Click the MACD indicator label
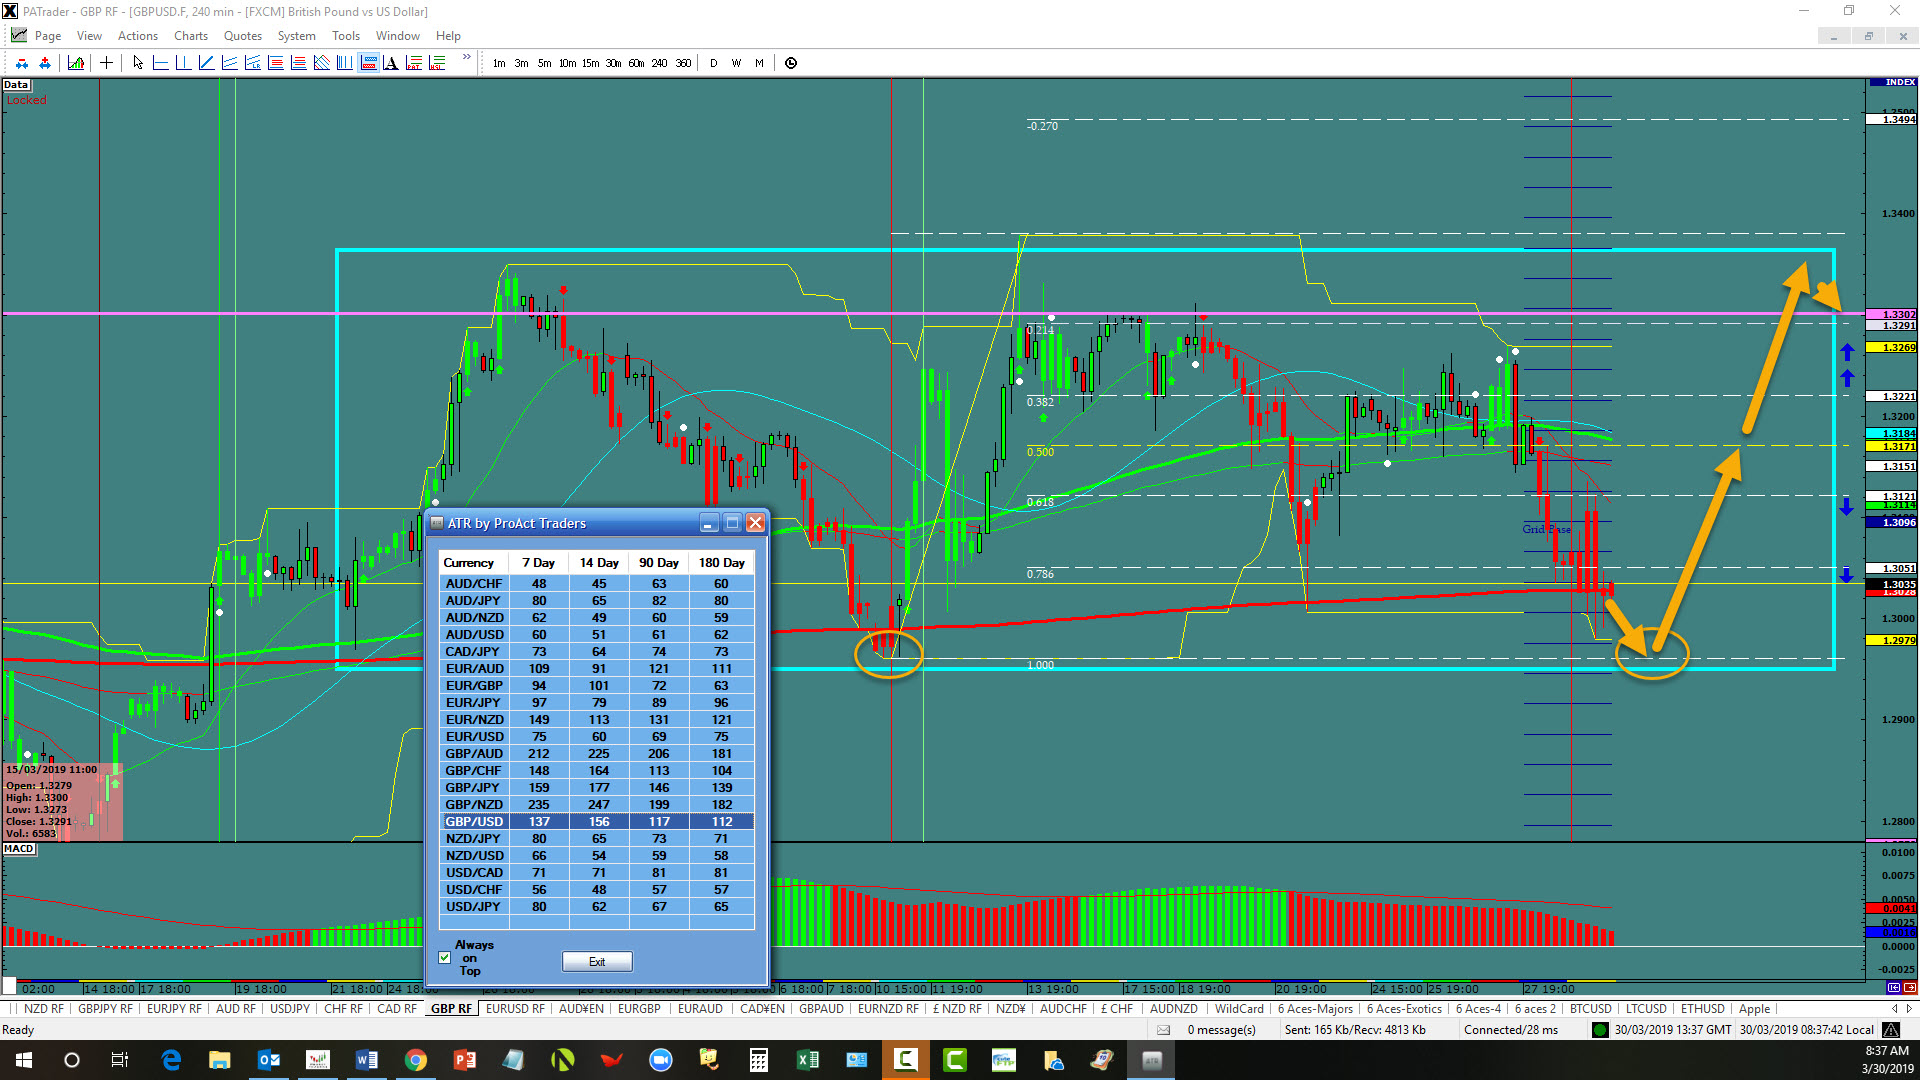This screenshot has height=1080, width=1920. tap(19, 849)
